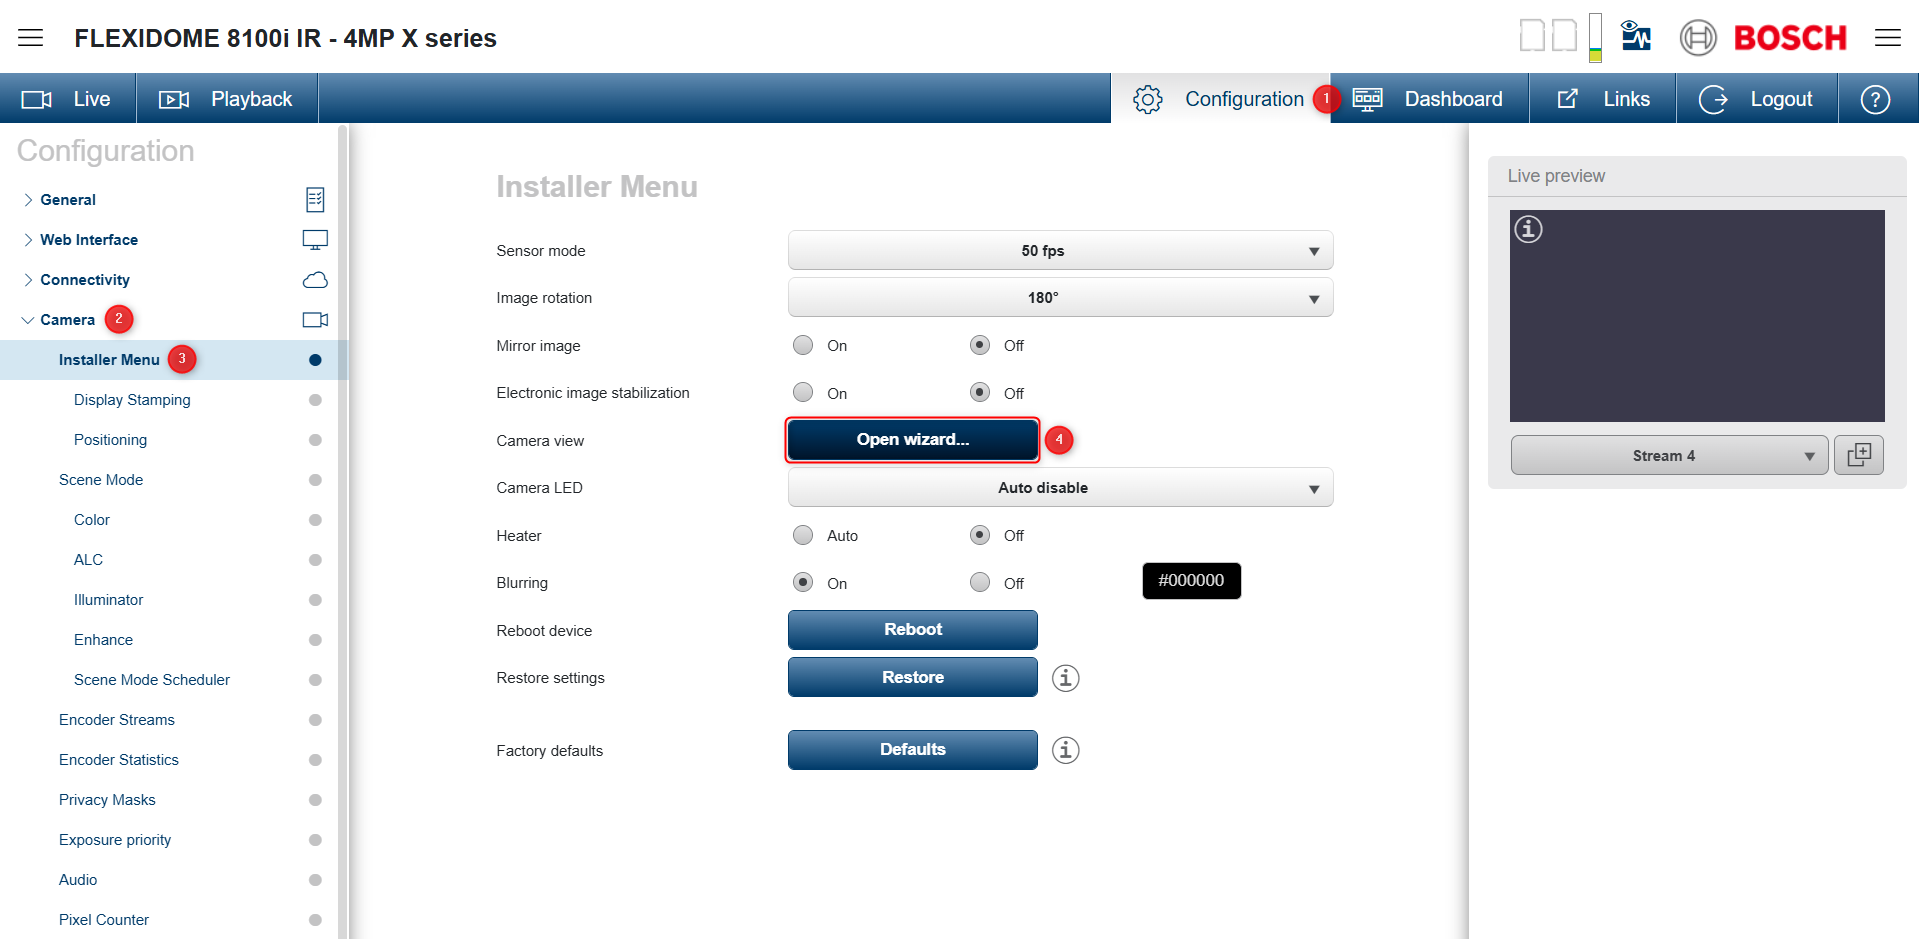Screen dimensions: 1919x939
Task: Show info for Factory defaults
Action: (1066, 750)
